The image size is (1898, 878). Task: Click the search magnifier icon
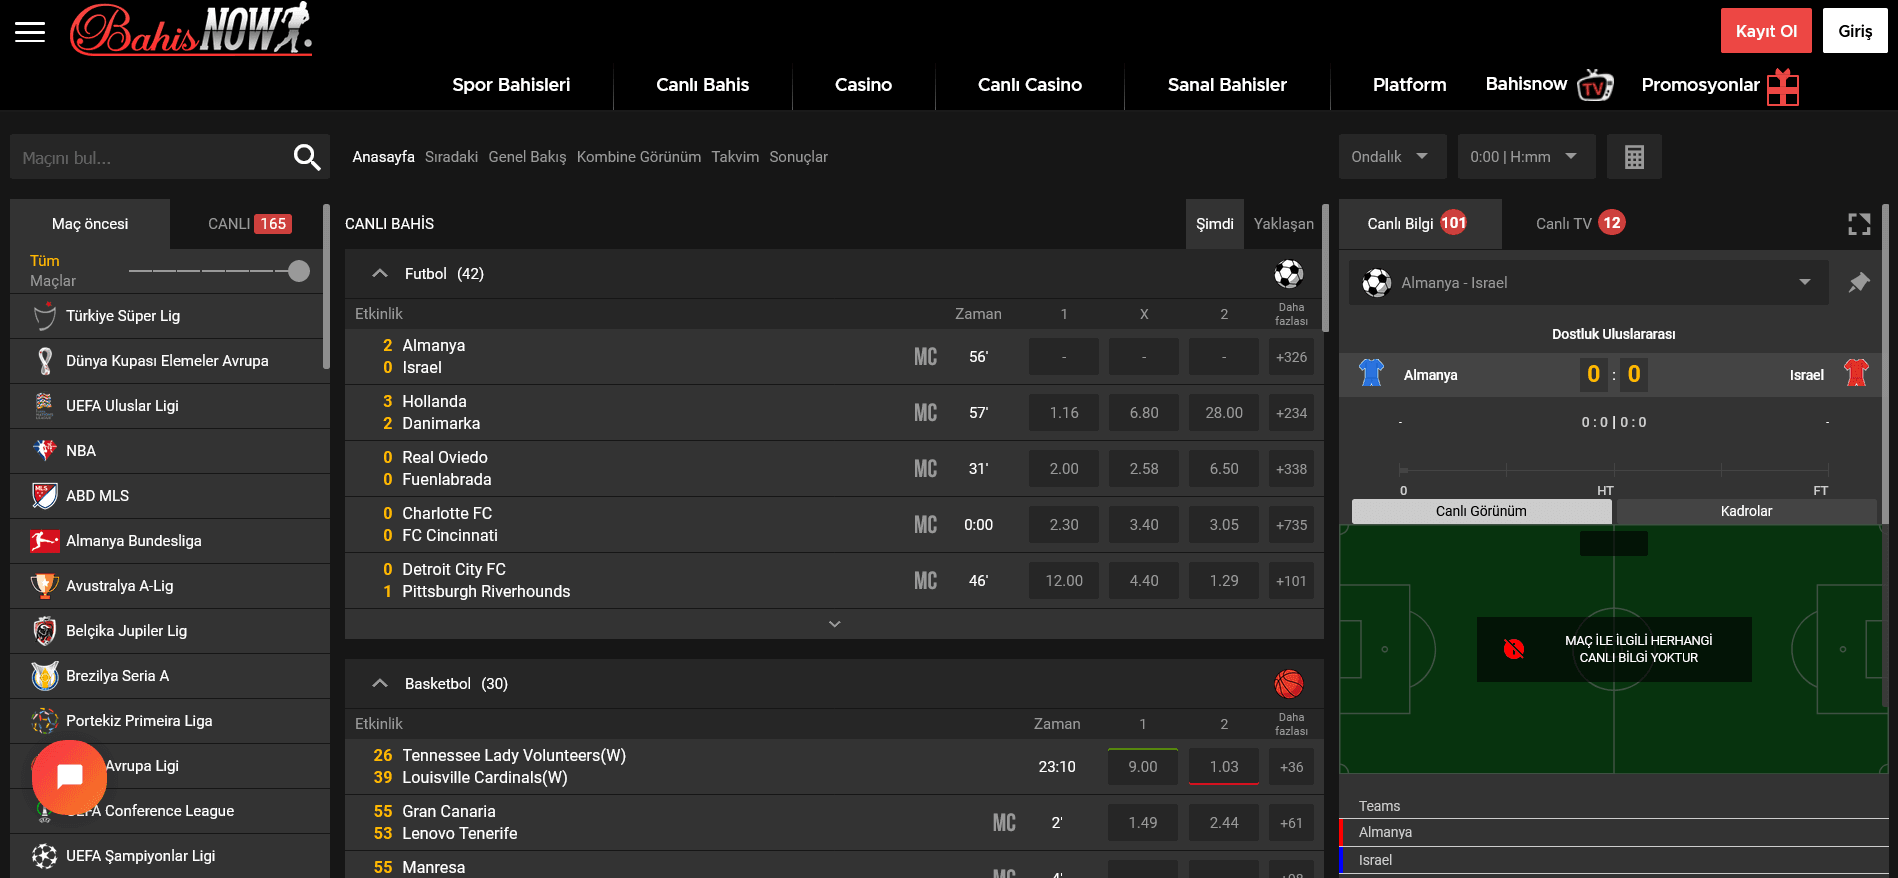(306, 157)
